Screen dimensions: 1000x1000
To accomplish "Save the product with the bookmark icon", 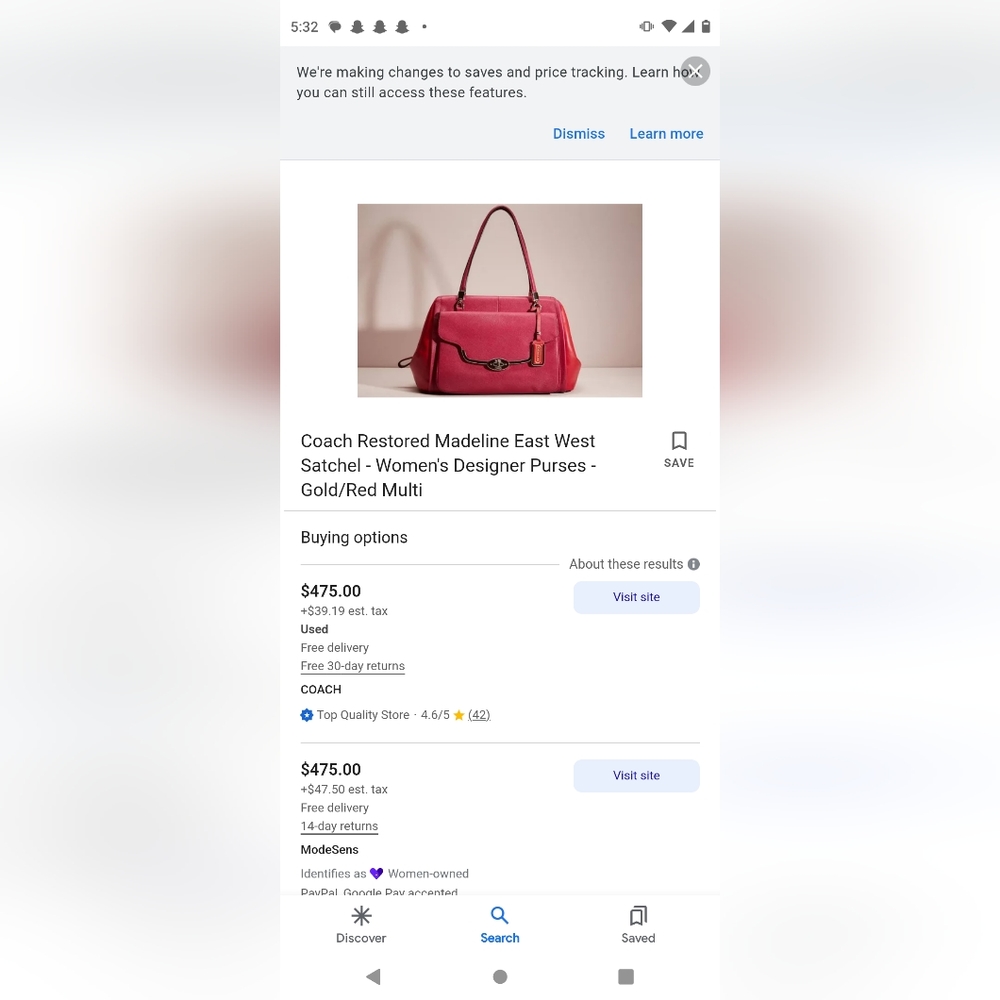I will pos(679,450).
